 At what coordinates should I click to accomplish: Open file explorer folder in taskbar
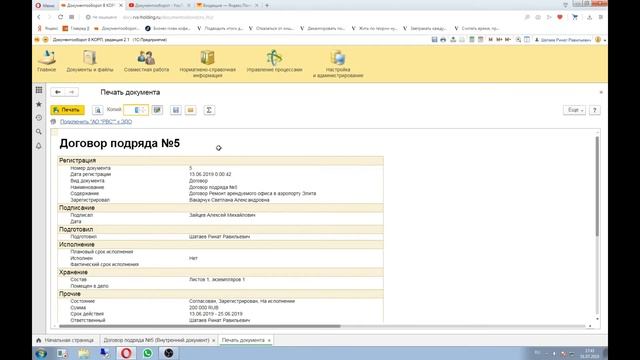click(x=84, y=353)
